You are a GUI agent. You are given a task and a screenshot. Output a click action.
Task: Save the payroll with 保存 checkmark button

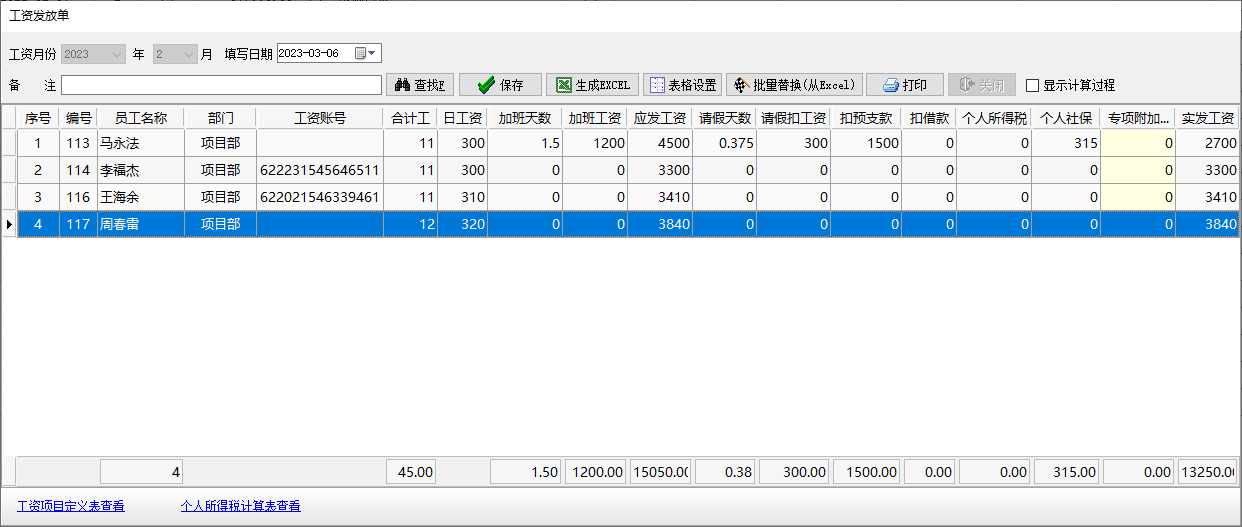(500, 85)
